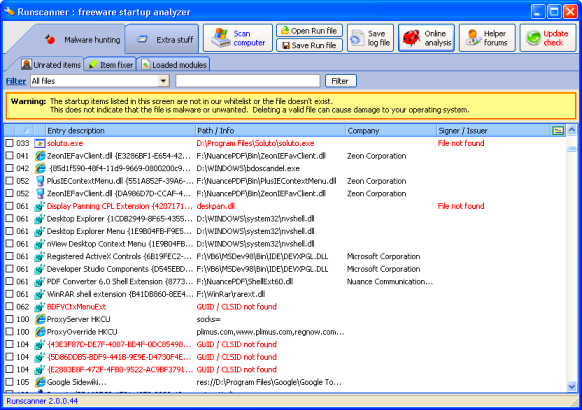582x410 pixels.
Task: Sort by the Company column header
Action: [391, 131]
